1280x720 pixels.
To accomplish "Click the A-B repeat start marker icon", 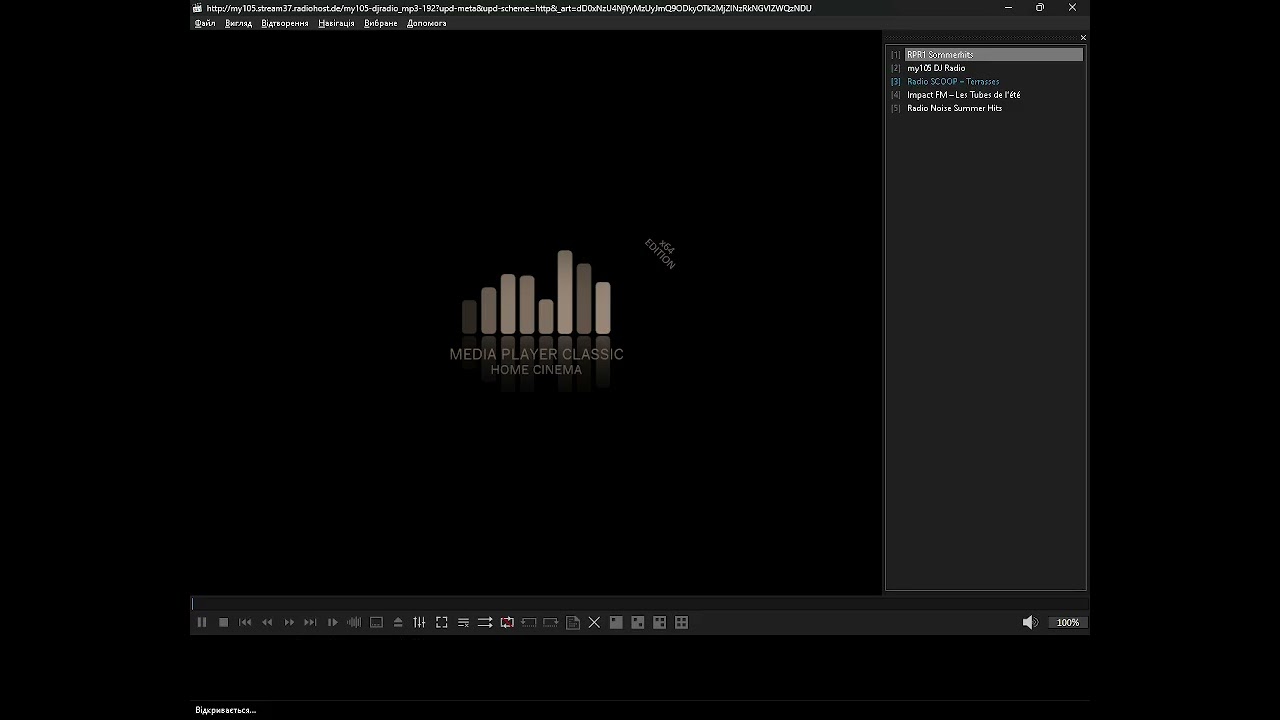I will [529, 622].
